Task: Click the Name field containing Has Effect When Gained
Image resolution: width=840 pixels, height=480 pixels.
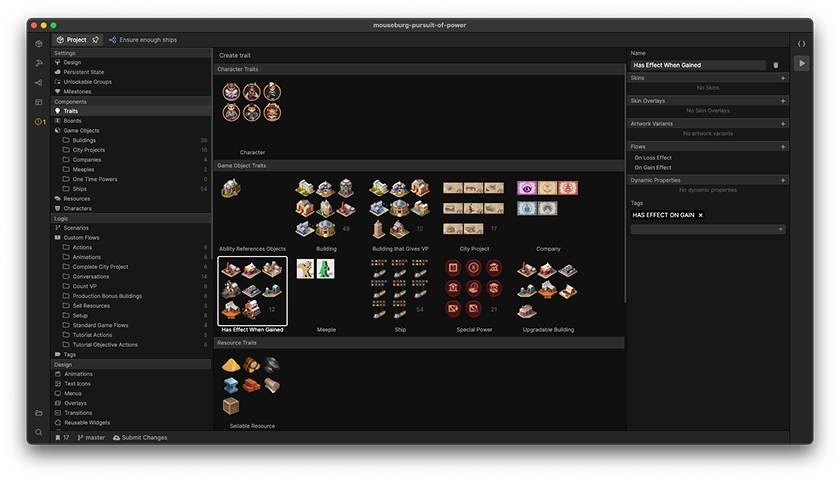Action: pos(697,65)
